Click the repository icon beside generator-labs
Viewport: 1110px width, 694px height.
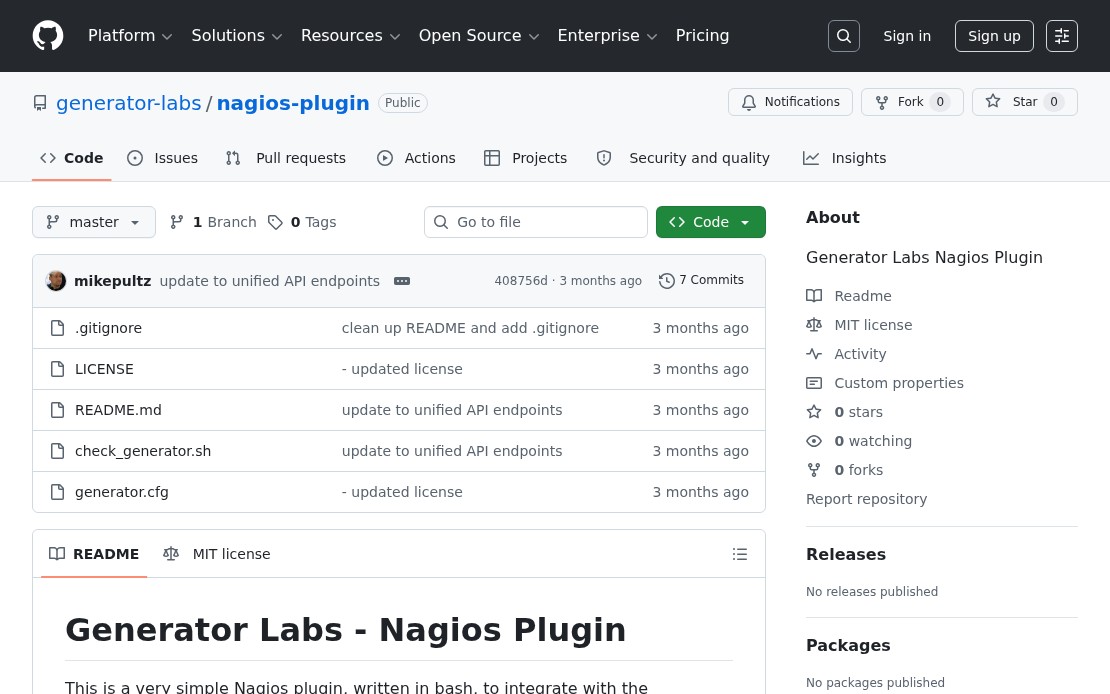[40, 103]
